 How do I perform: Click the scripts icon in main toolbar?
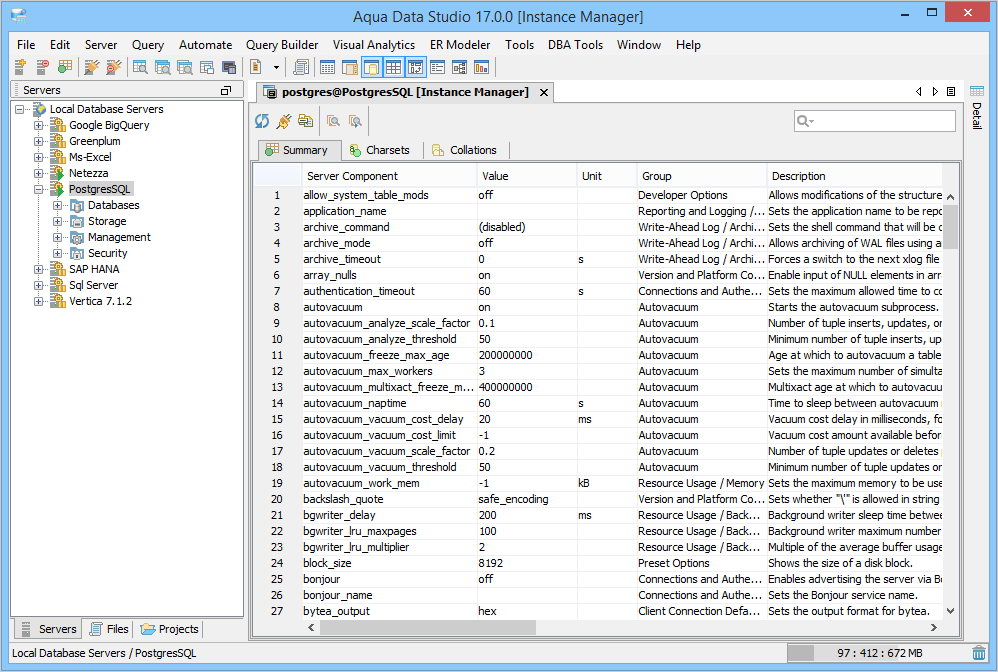tap(301, 67)
